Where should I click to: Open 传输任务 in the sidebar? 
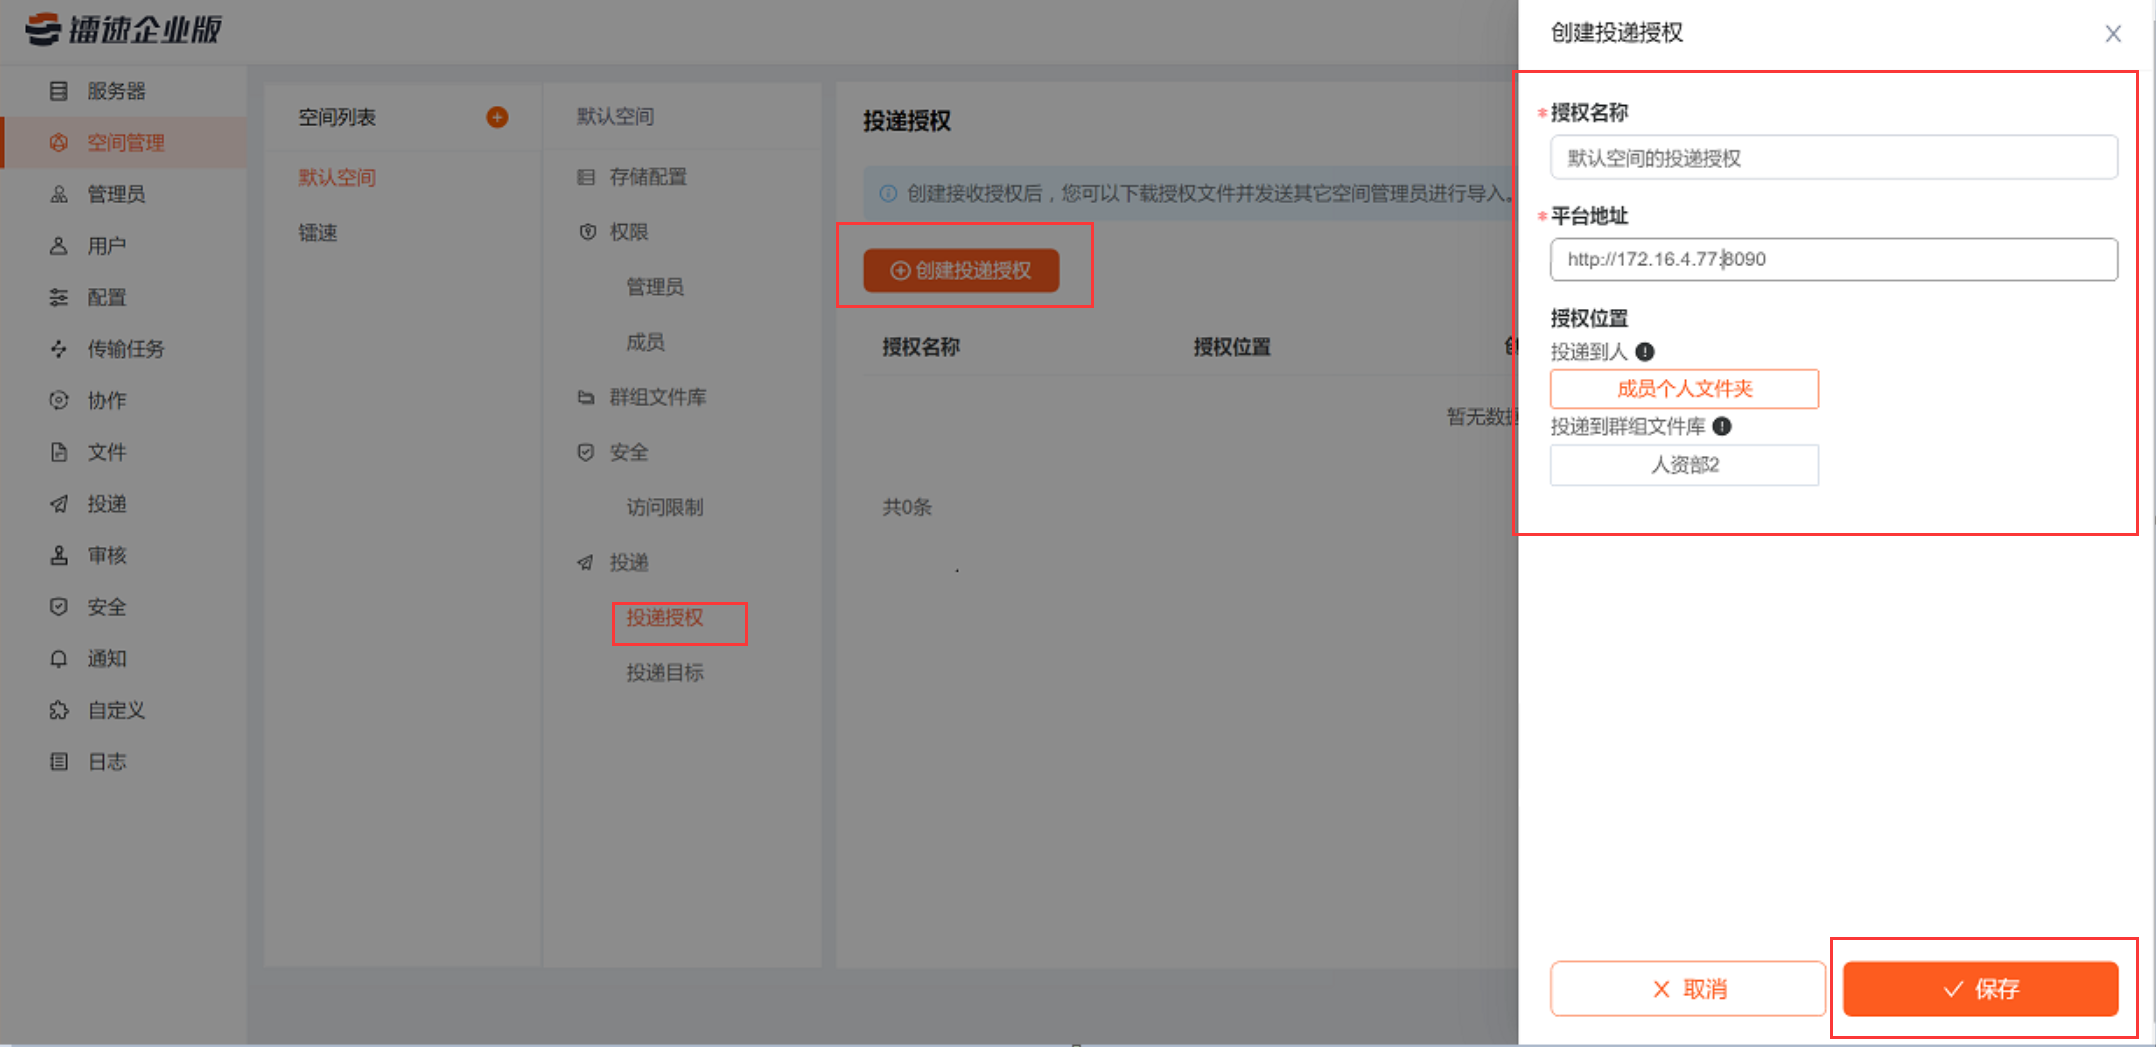tap(125, 349)
